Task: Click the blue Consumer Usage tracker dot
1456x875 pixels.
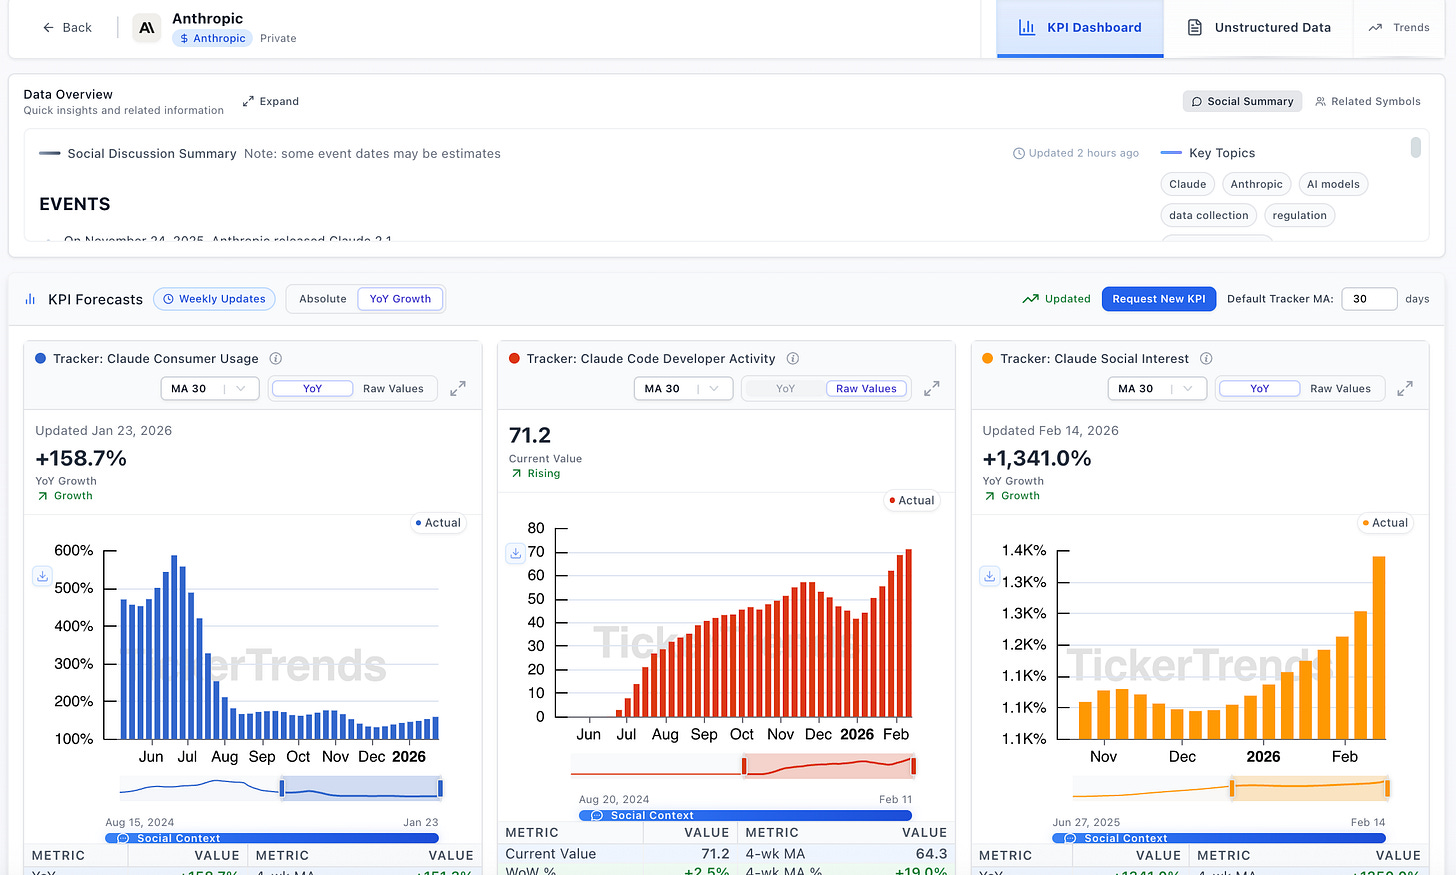Action: pyautogui.click(x=41, y=358)
